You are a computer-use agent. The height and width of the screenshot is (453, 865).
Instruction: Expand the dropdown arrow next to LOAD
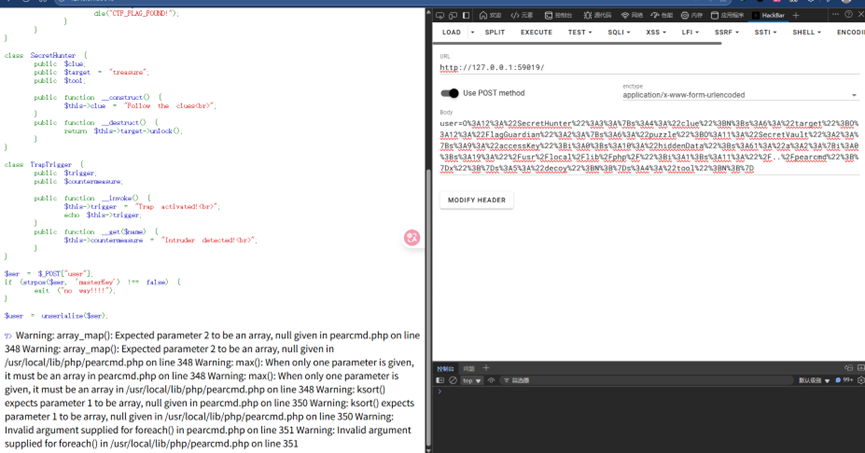pos(472,33)
